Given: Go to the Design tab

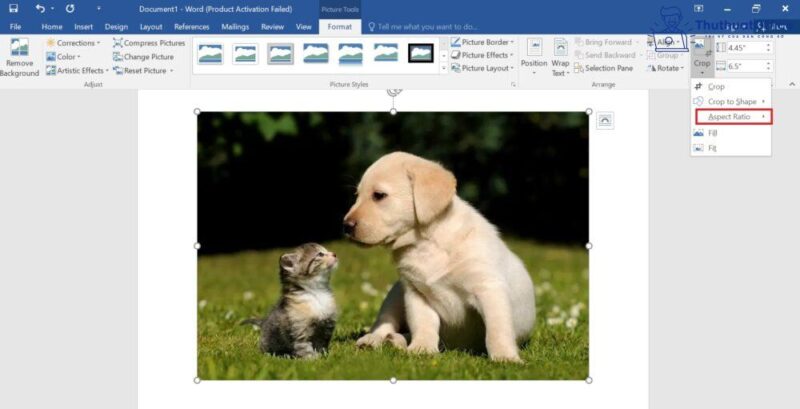Looking at the screenshot, I should pyautogui.click(x=116, y=27).
